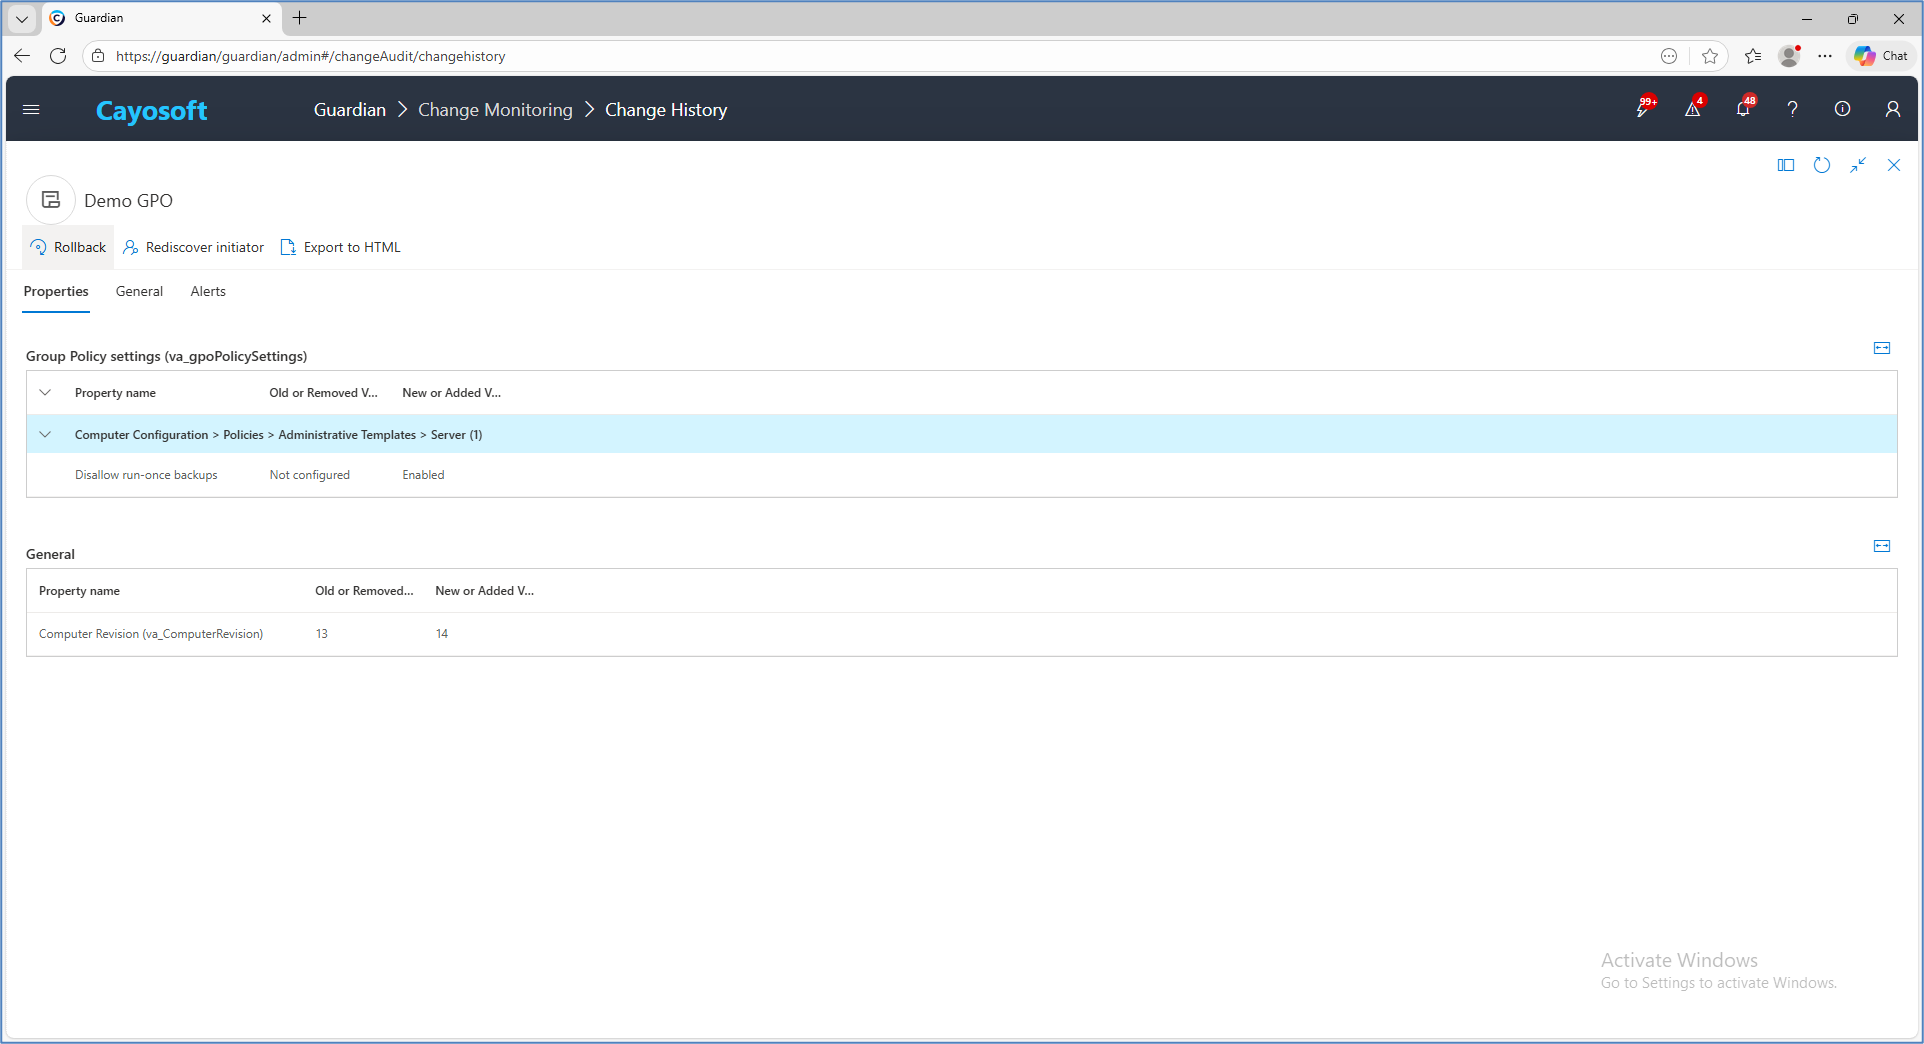Click the info circle icon in header
1924x1044 pixels.
pyautogui.click(x=1842, y=109)
